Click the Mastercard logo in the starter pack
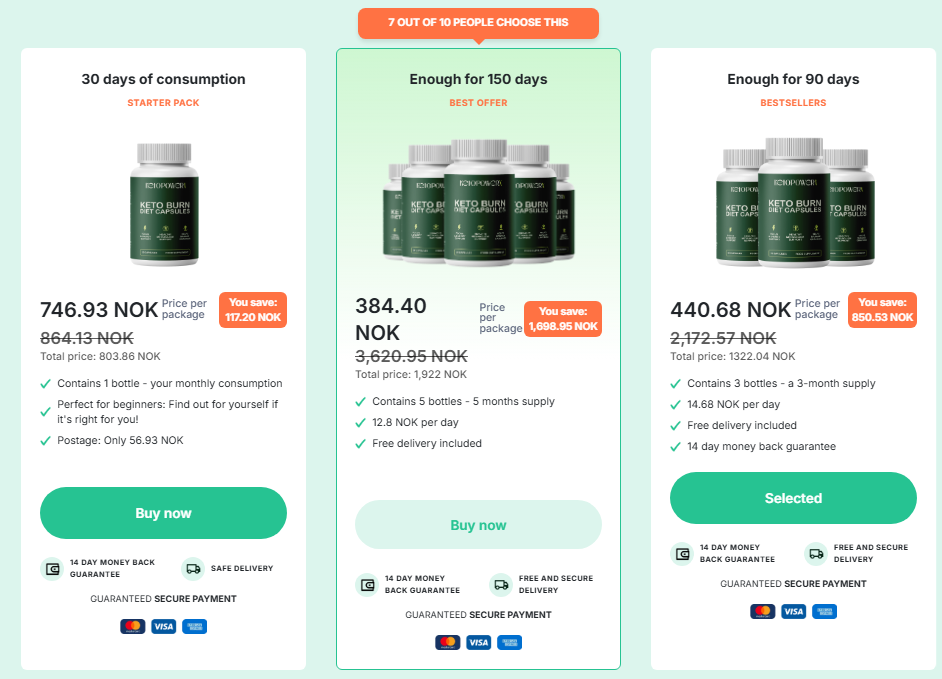Viewport: 942px width, 679px height. coord(132,627)
